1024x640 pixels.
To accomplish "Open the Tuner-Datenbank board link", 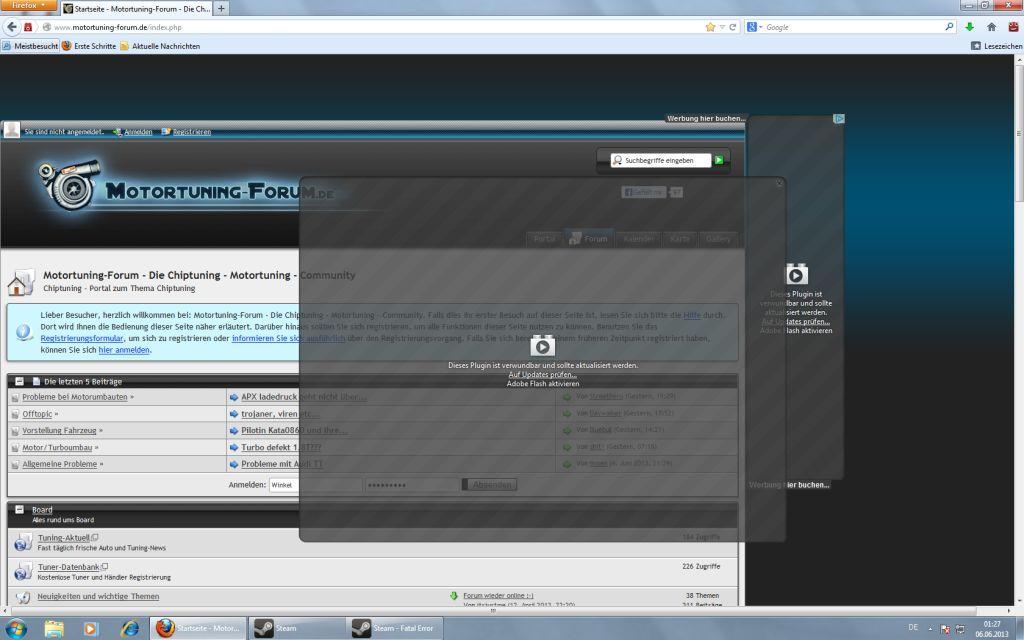I will (x=69, y=567).
